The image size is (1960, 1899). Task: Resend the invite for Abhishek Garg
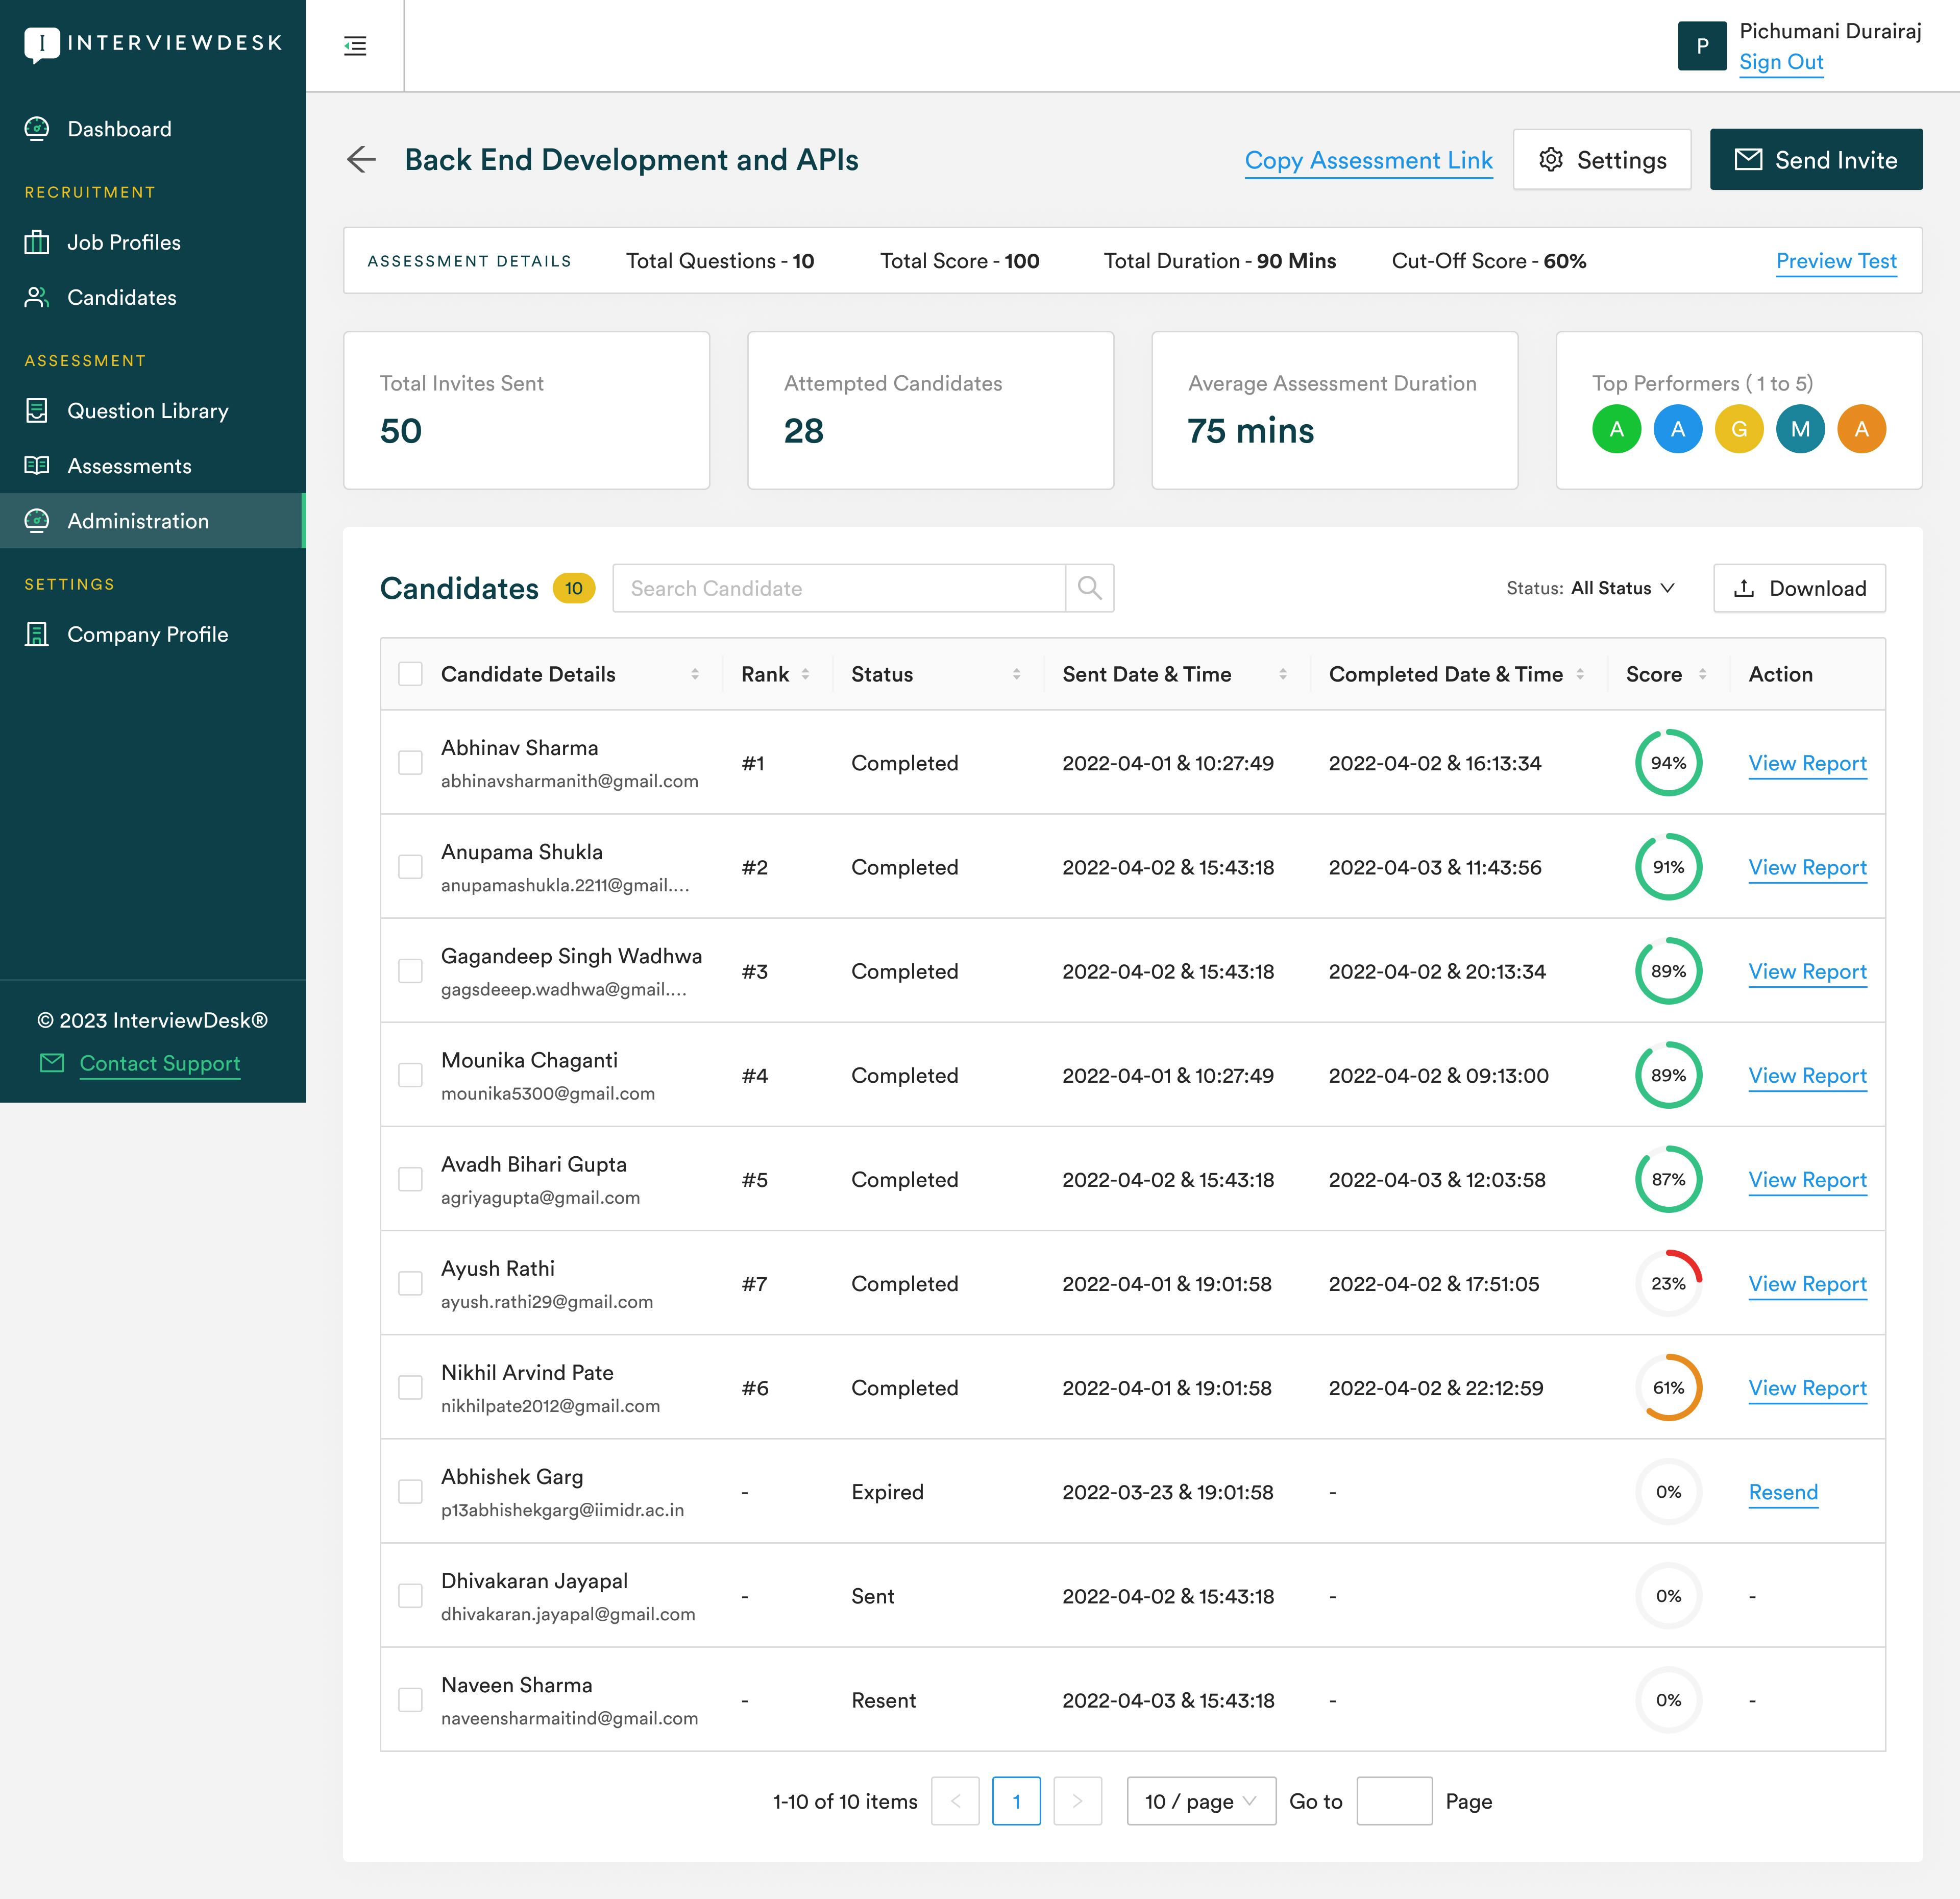pyautogui.click(x=1783, y=1492)
